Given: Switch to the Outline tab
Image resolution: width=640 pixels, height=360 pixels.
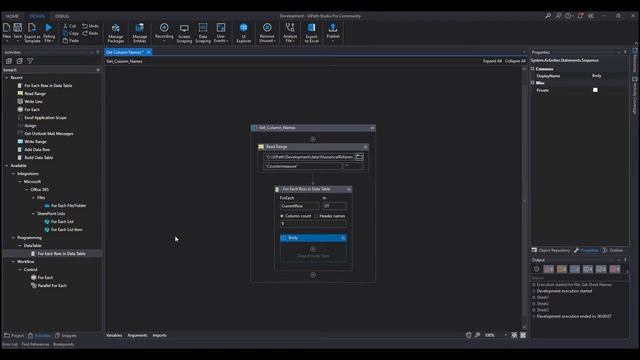Looking at the screenshot, I should point(613,250).
